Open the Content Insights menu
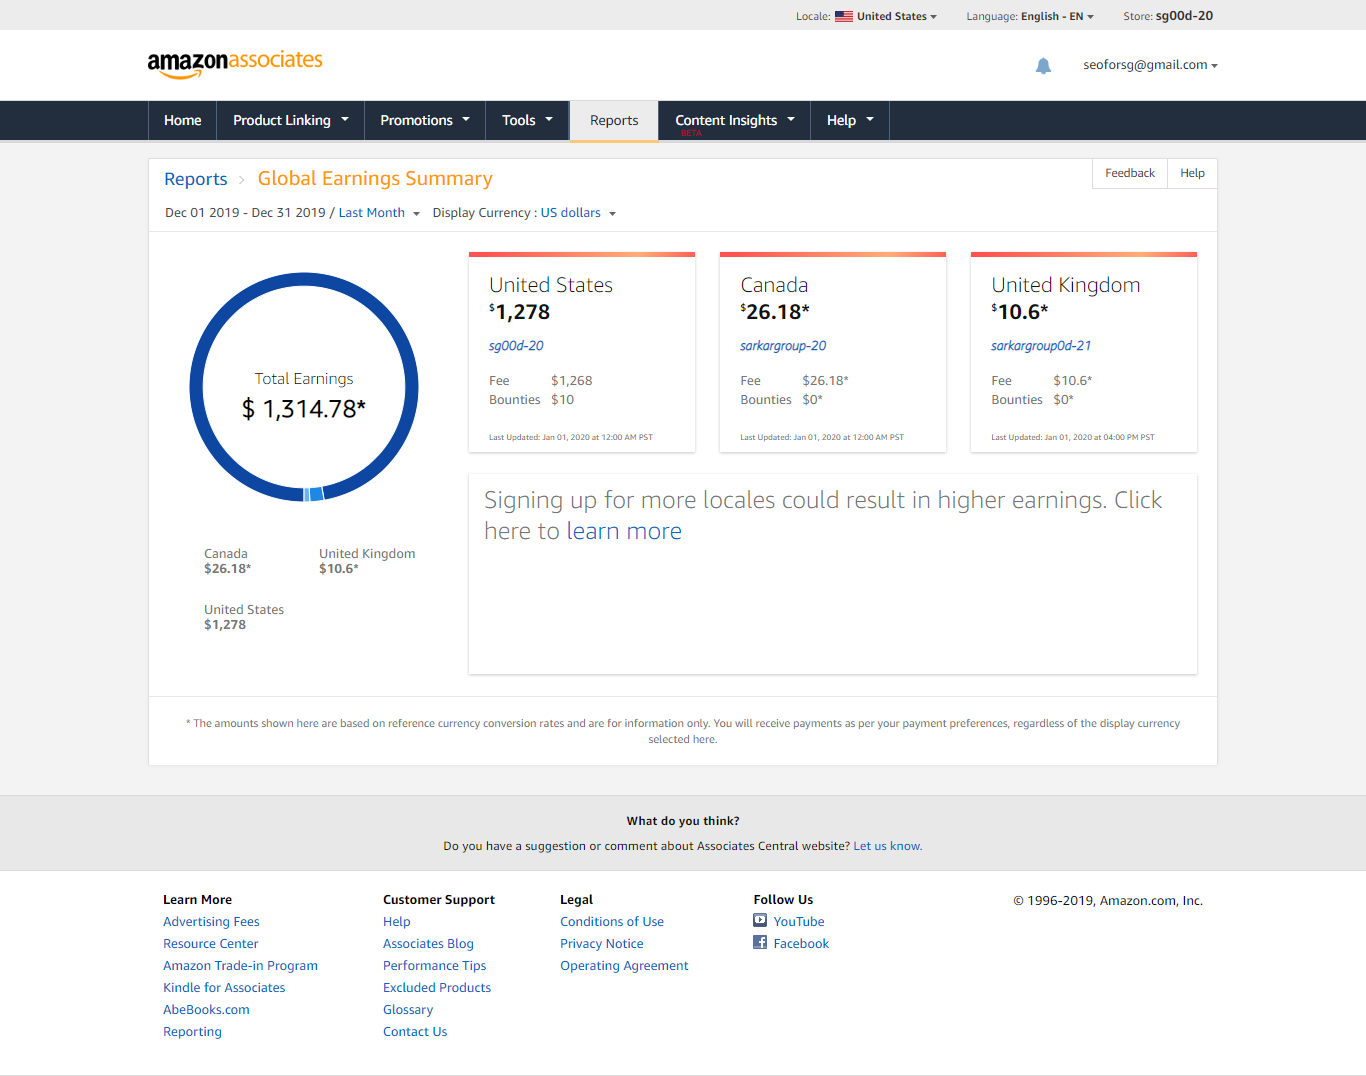1366x1076 pixels. [x=733, y=120]
